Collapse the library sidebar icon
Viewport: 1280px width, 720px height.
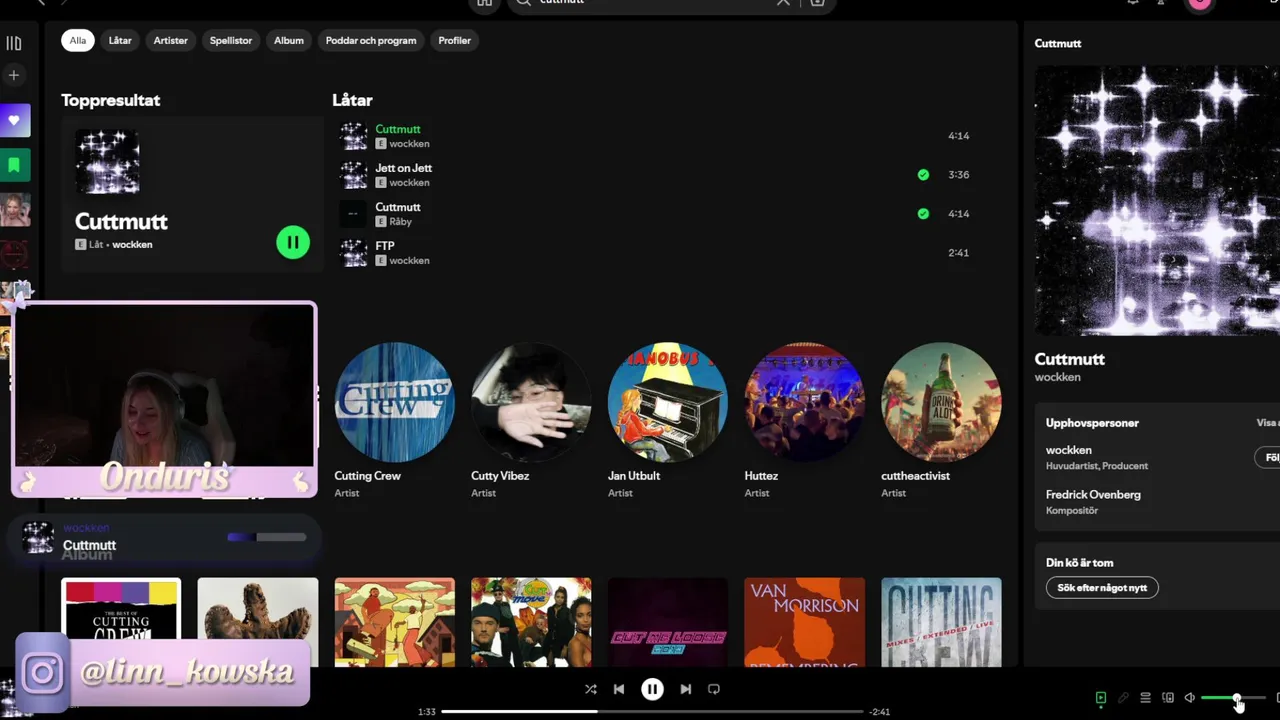point(14,43)
